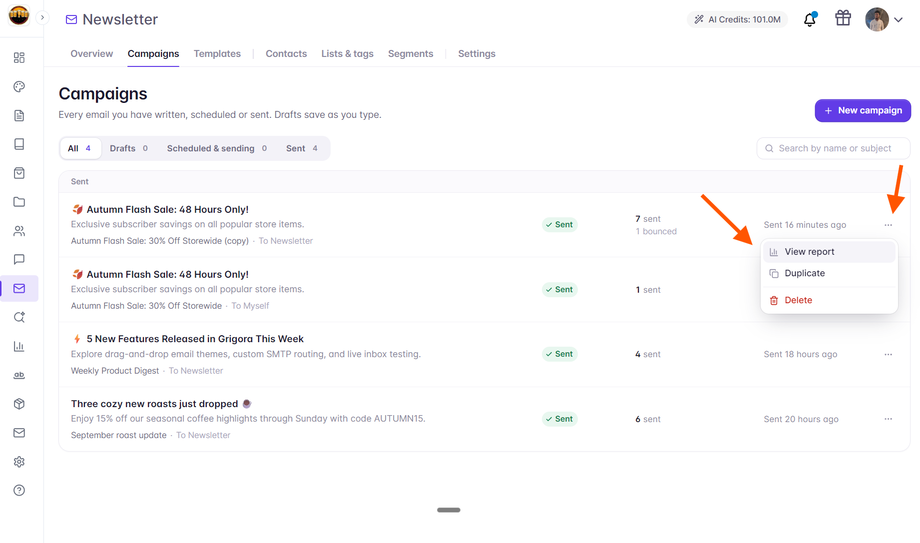Open the users icon in sidebar
The image size is (920, 543).
click(x=19, y=231)
